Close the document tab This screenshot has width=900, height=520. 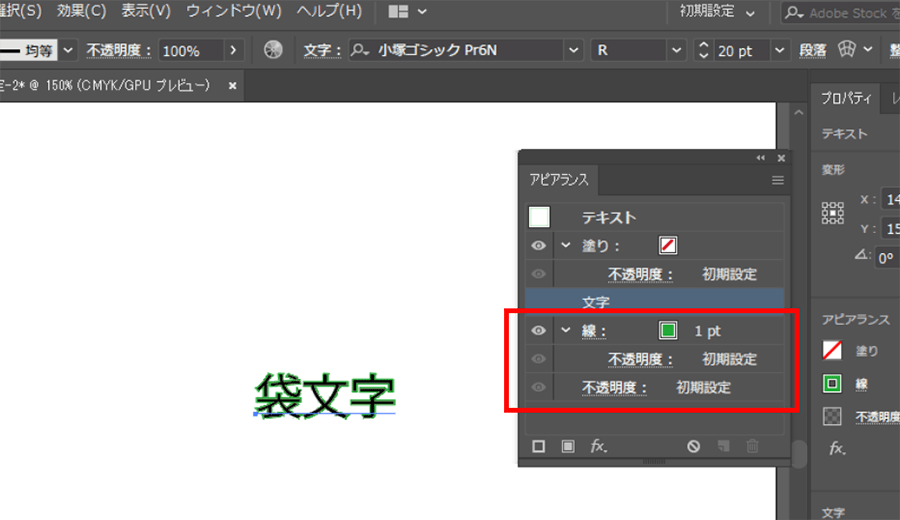(232, 86)
